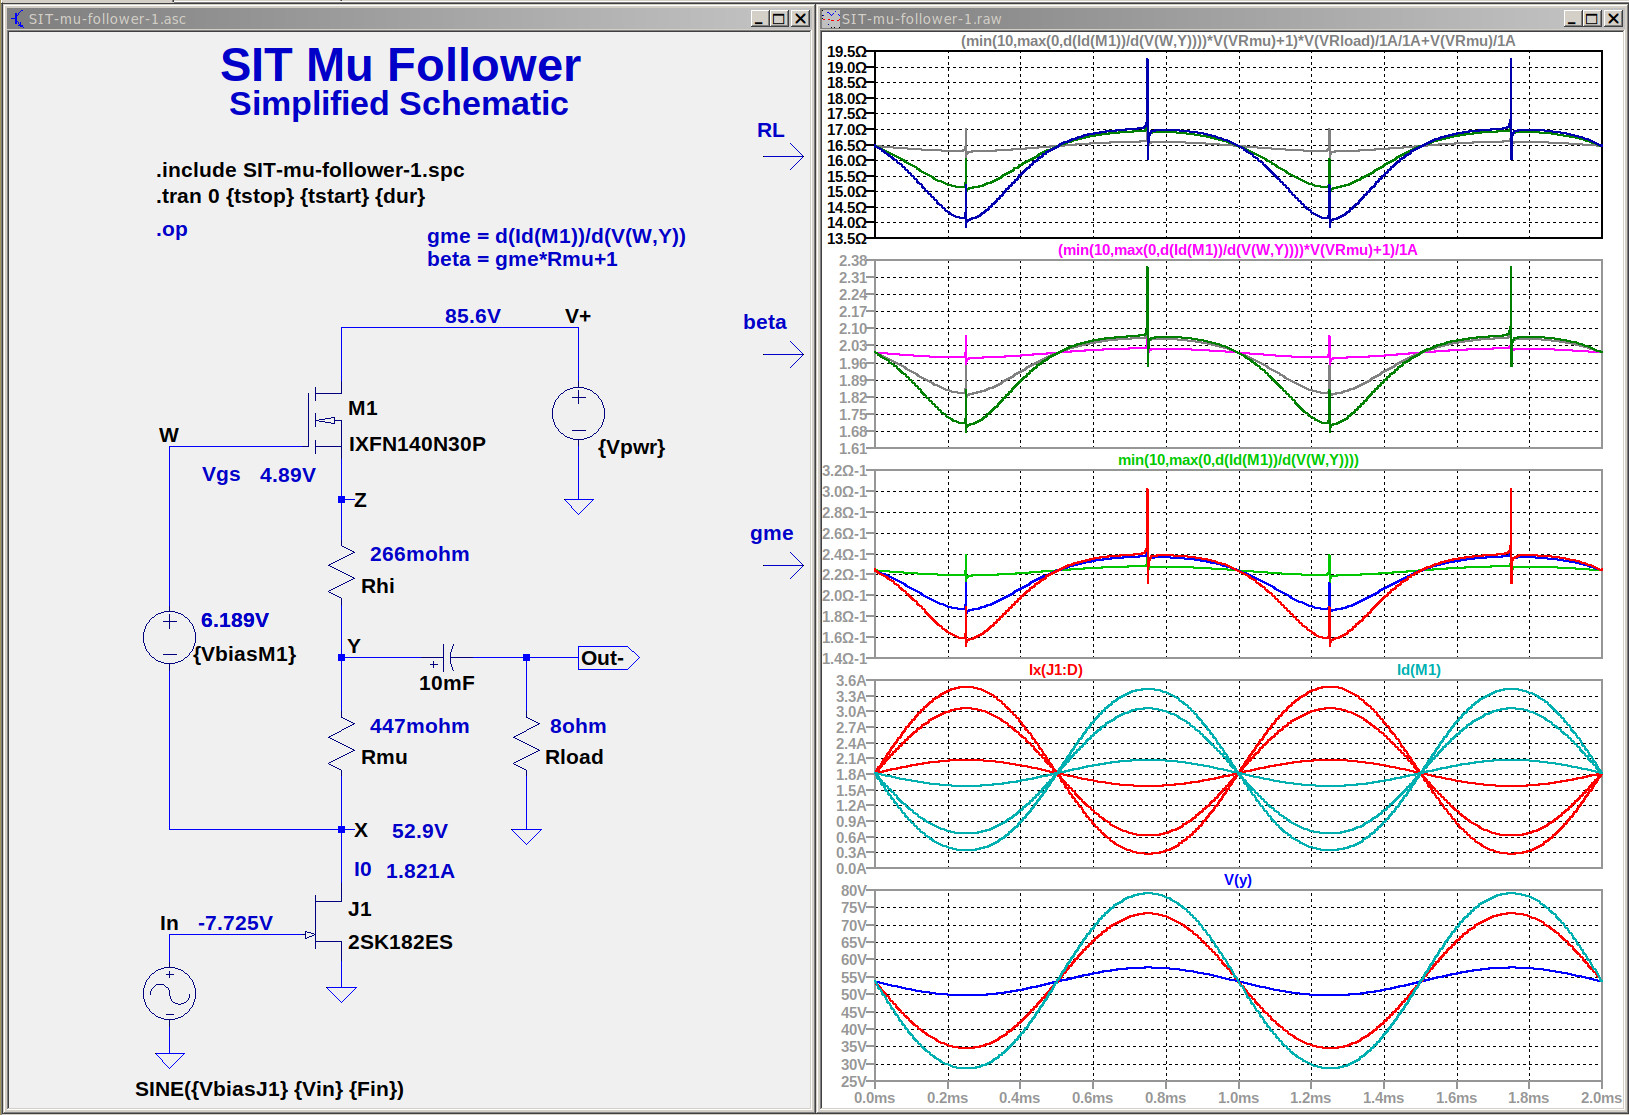Click the Out- output port flag
Viewport: 1629px width, 1115px height.
(608, 658)
